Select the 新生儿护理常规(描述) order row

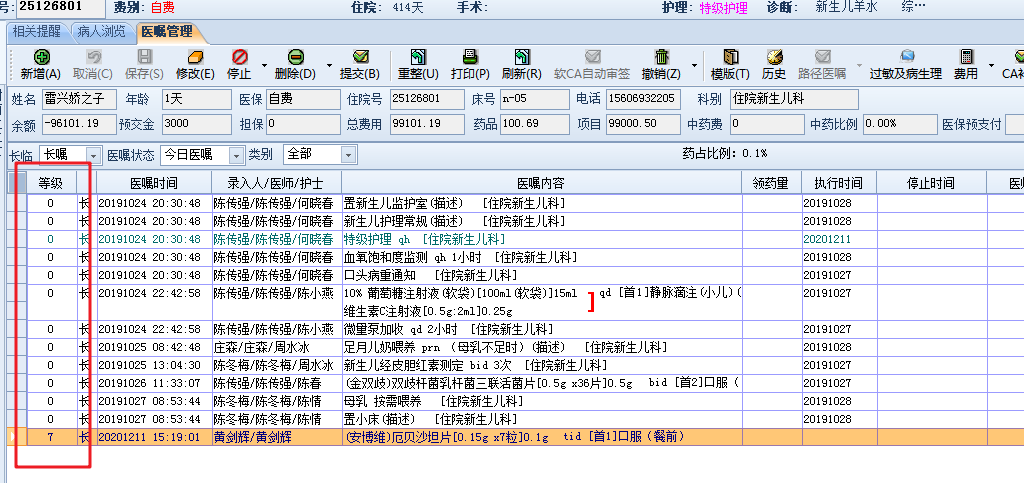[x=516, y=221]
